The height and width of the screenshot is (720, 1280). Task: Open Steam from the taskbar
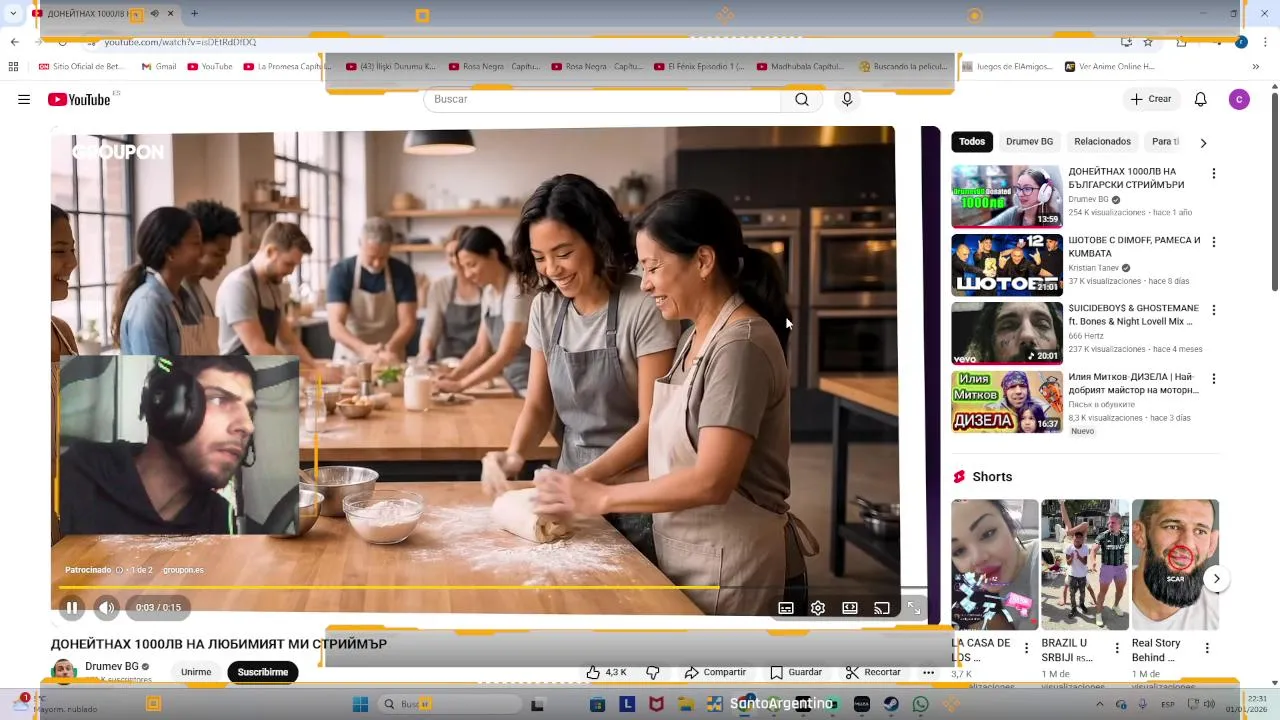pos(890,704)
